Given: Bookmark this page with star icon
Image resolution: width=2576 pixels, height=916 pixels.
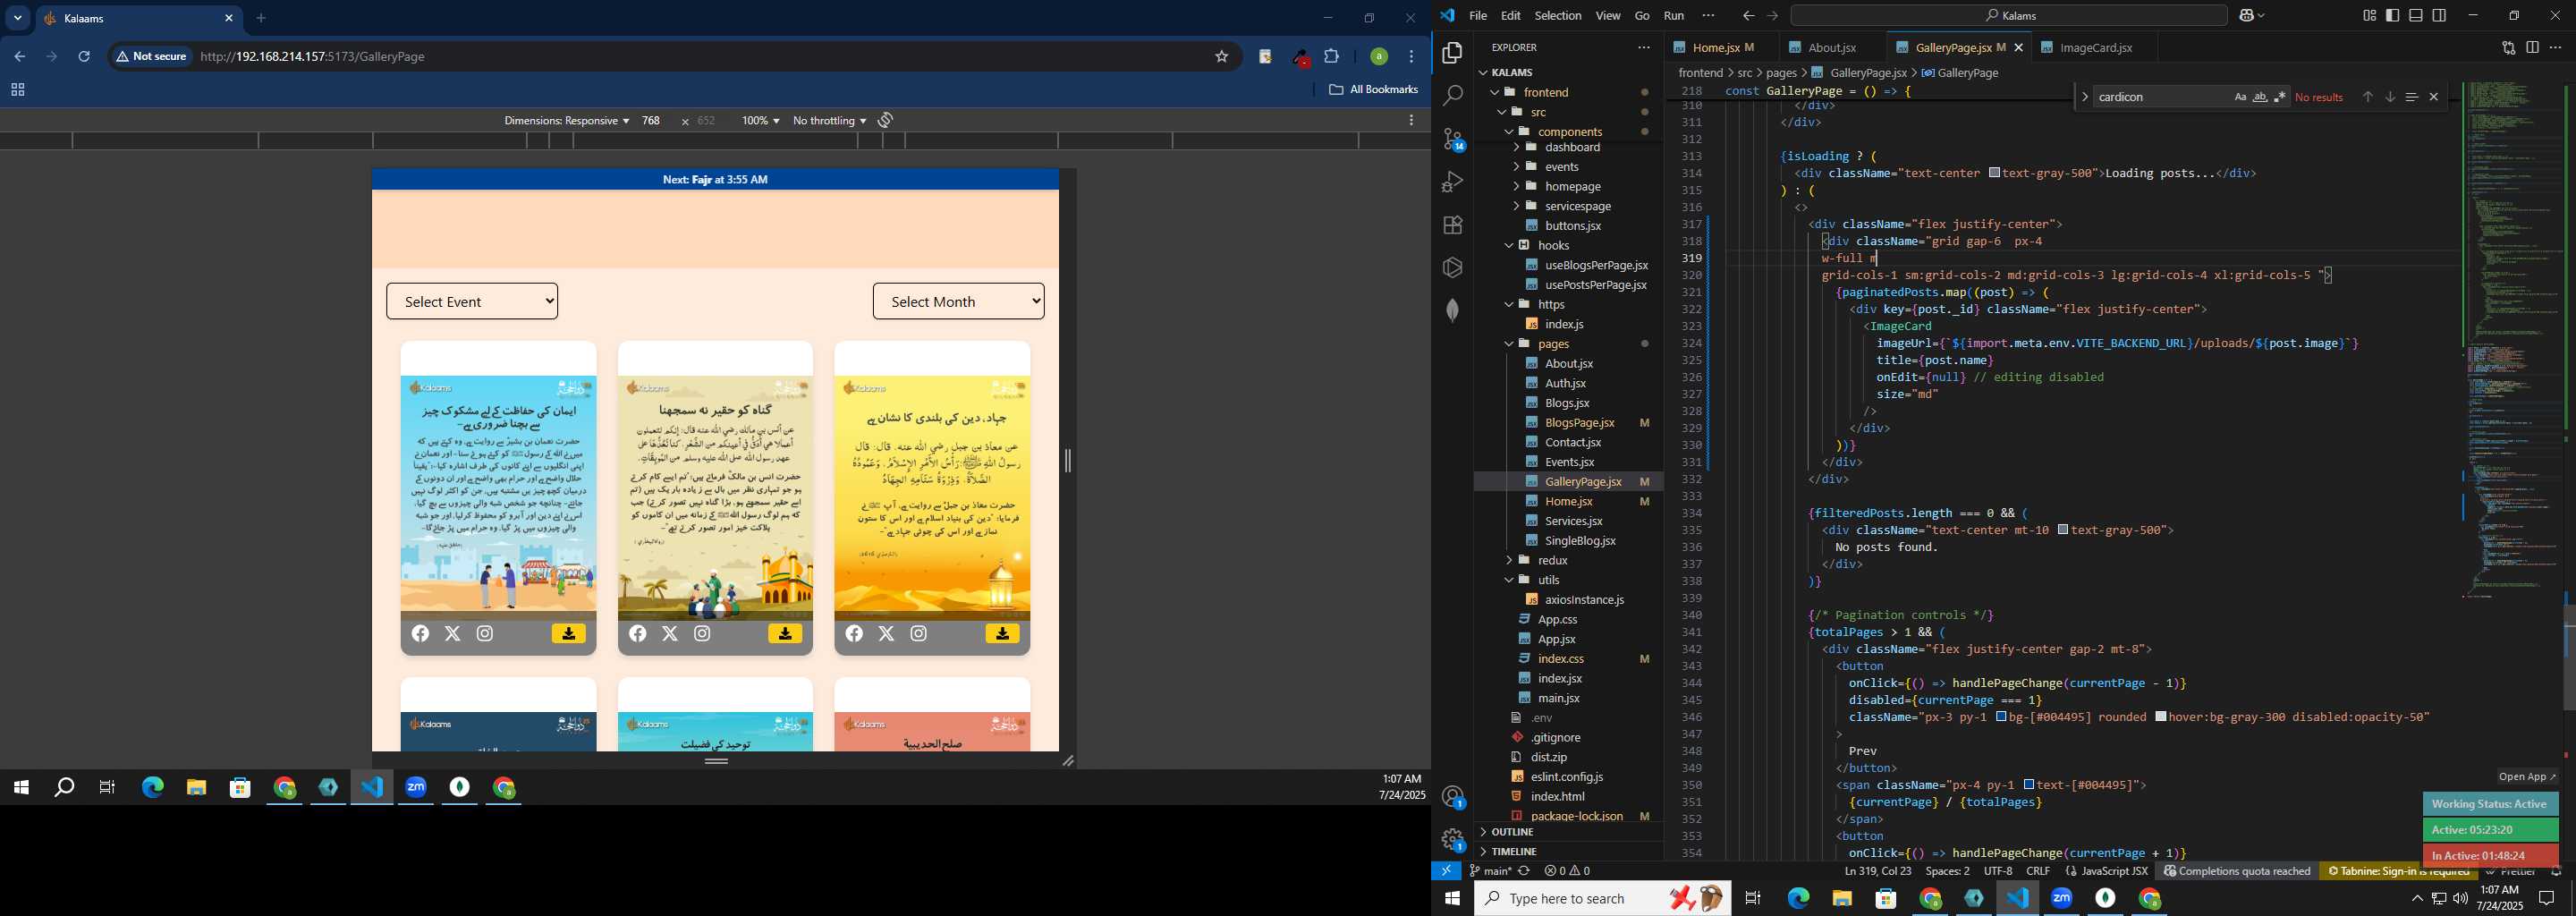Looking at the screenshot, I should pyautogui.click(x=1221, y=57).
